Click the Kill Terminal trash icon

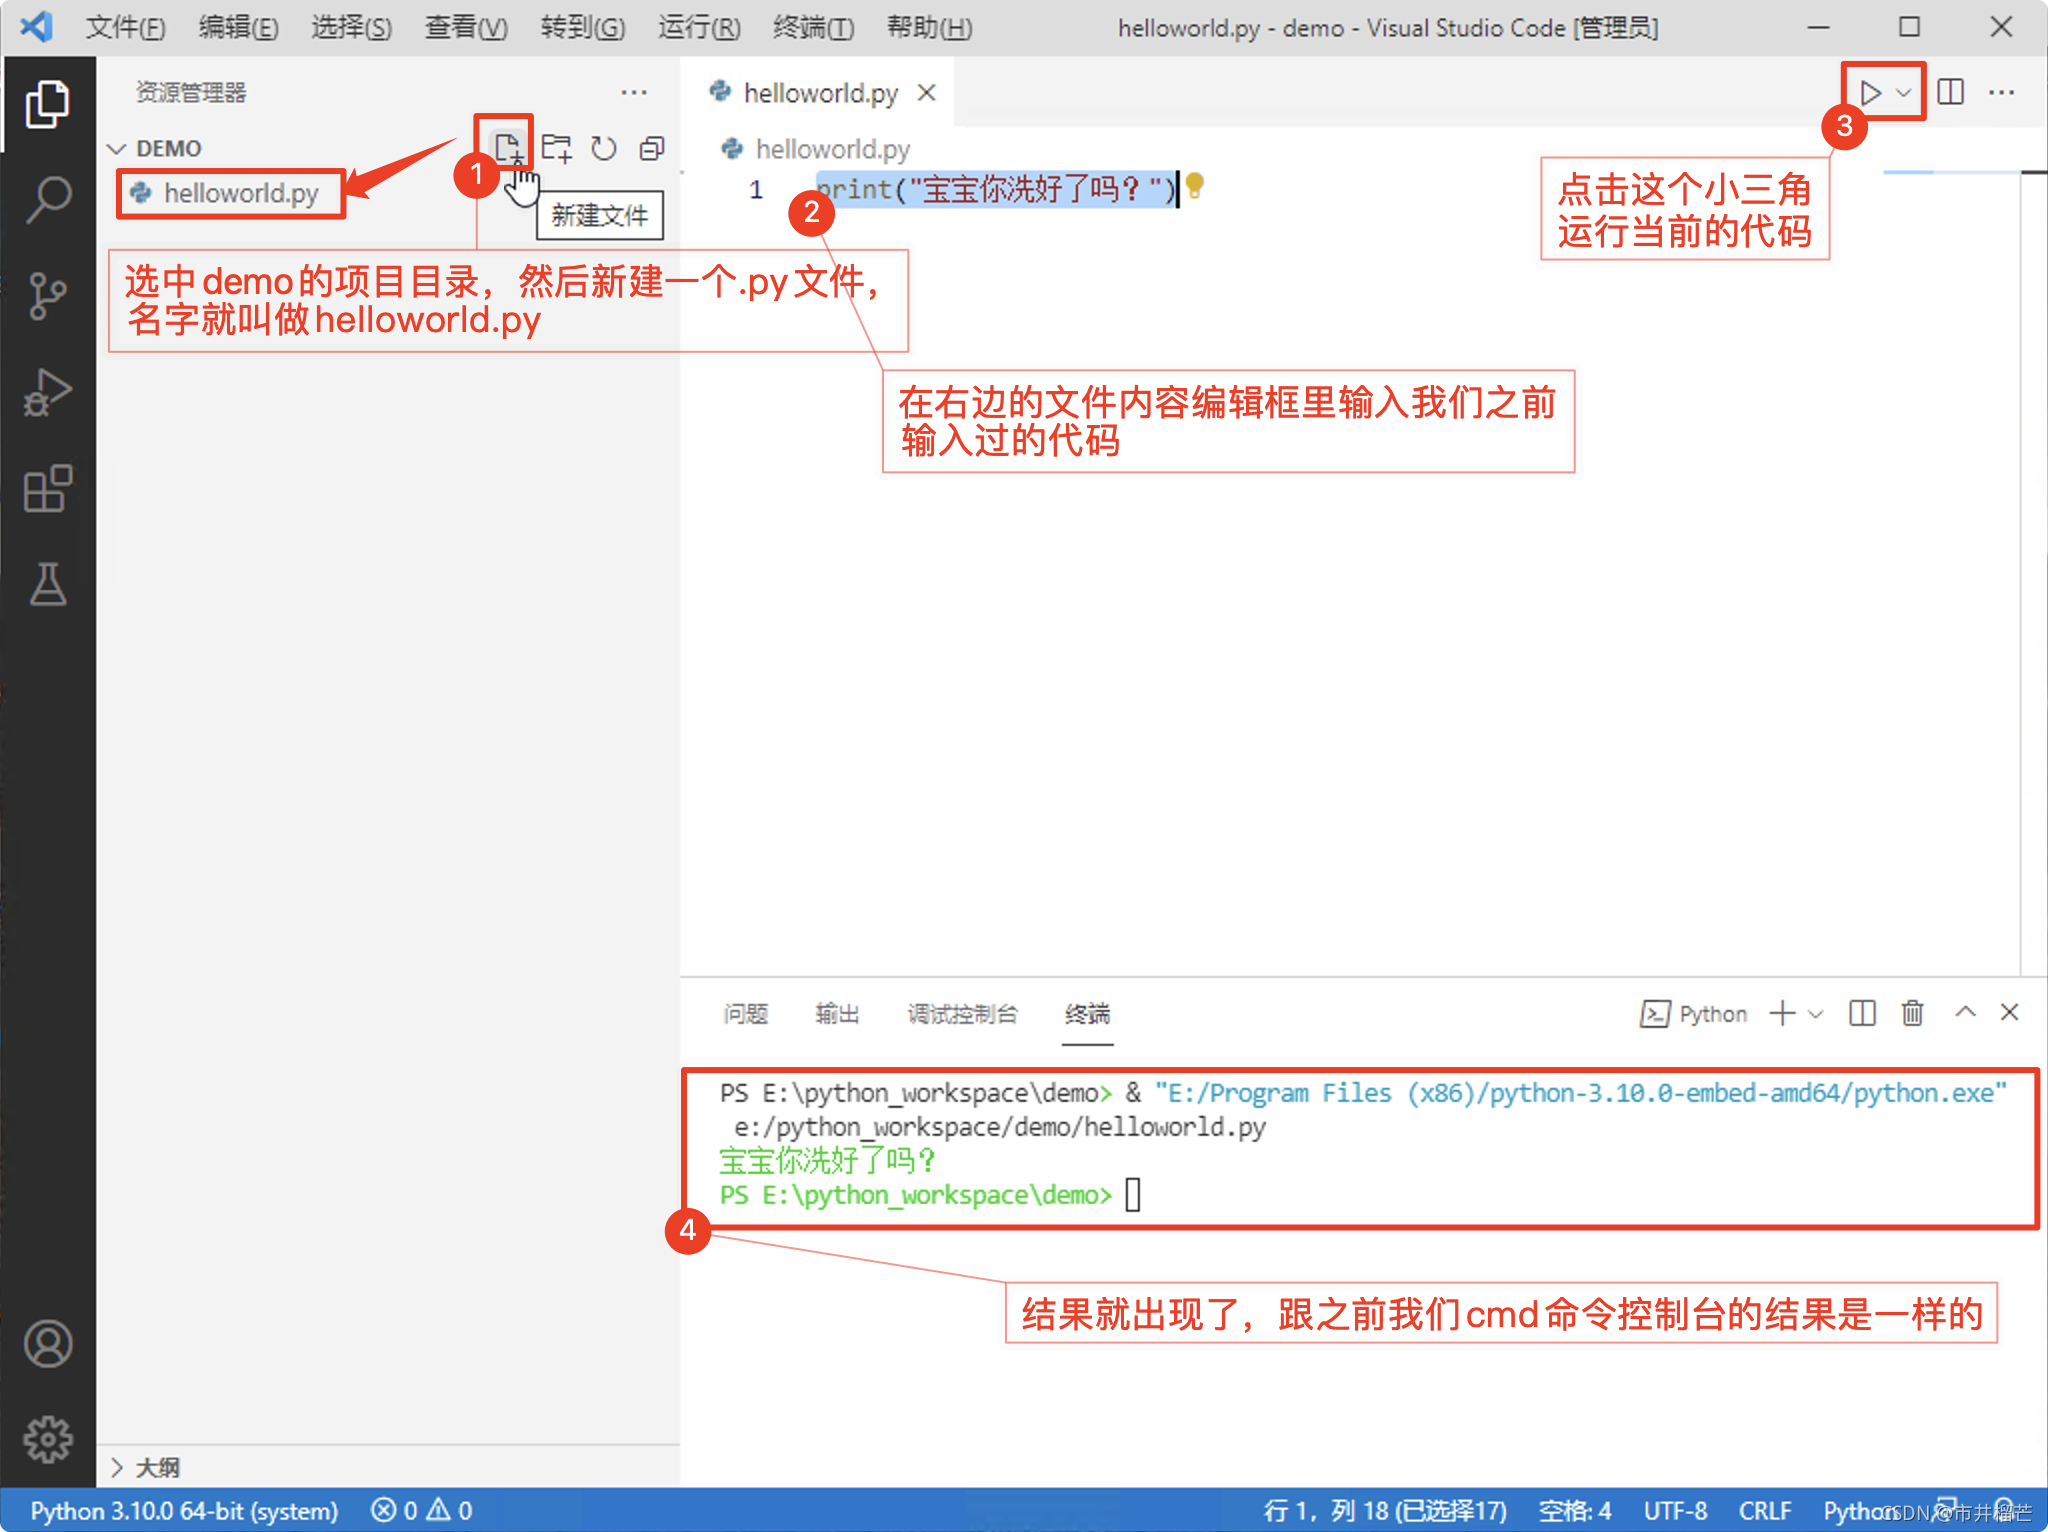point(1912,1013)
